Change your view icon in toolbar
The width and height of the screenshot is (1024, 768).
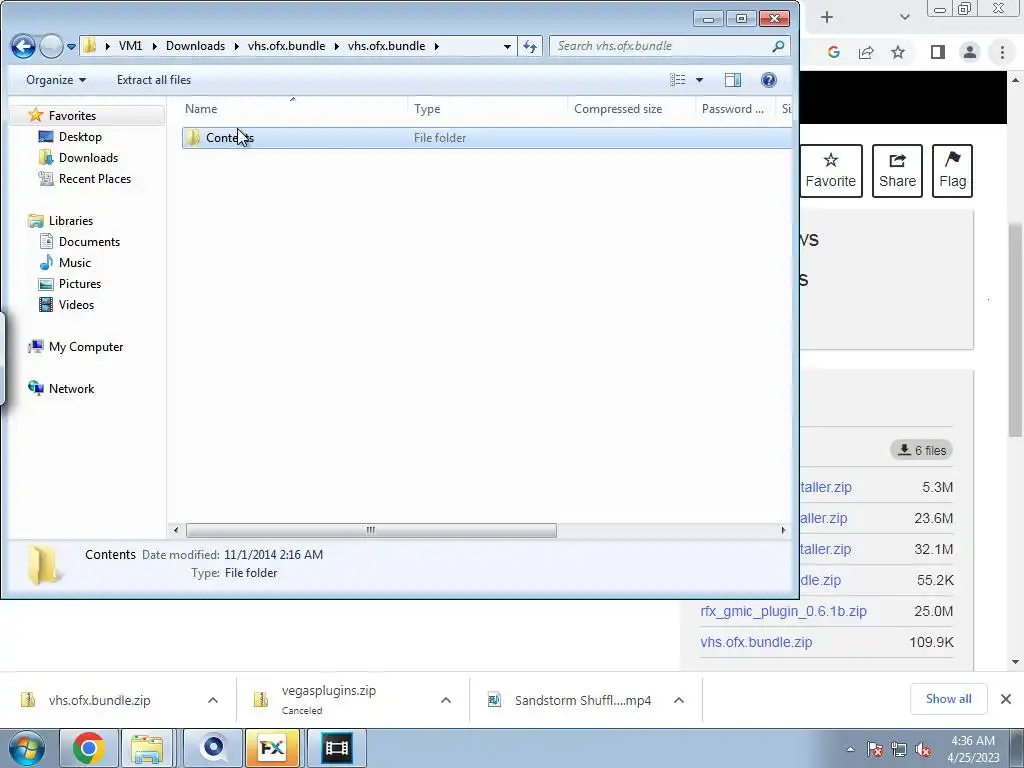[x=678, y=80]
